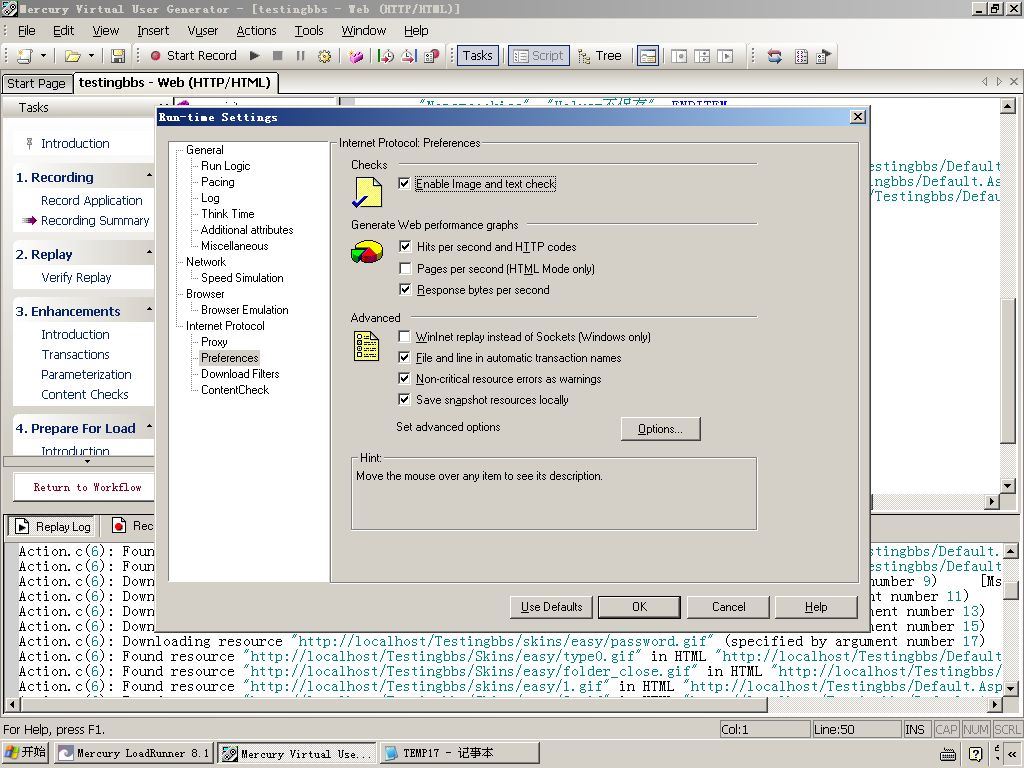
Task: Collapse the 2. Replay task section
Action: point(149,253)
